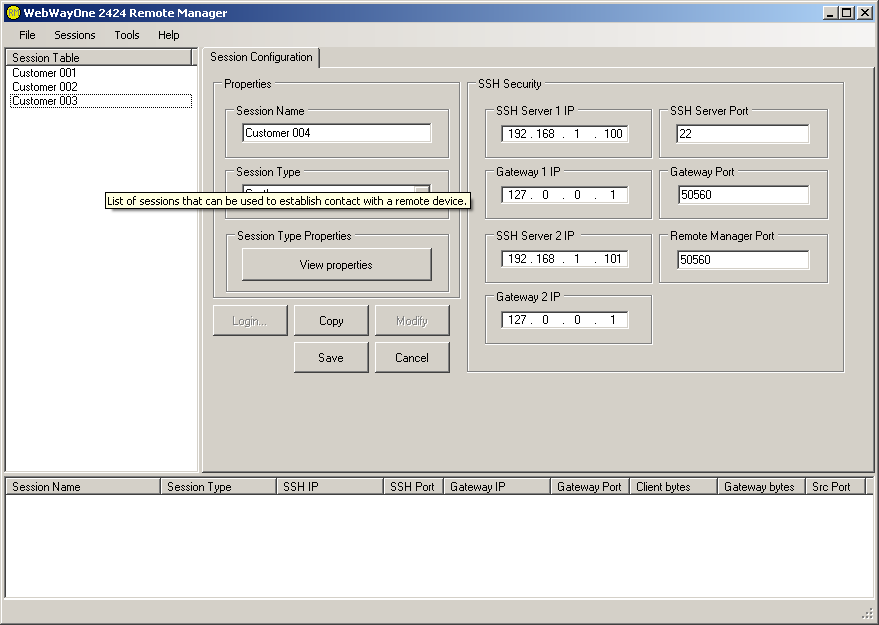Image resolution: width=879 pixels, height=625 pixels.
Task: Expand the Session Type dropdown arrow
Action: pyautogui.click(x=422, y=190)
